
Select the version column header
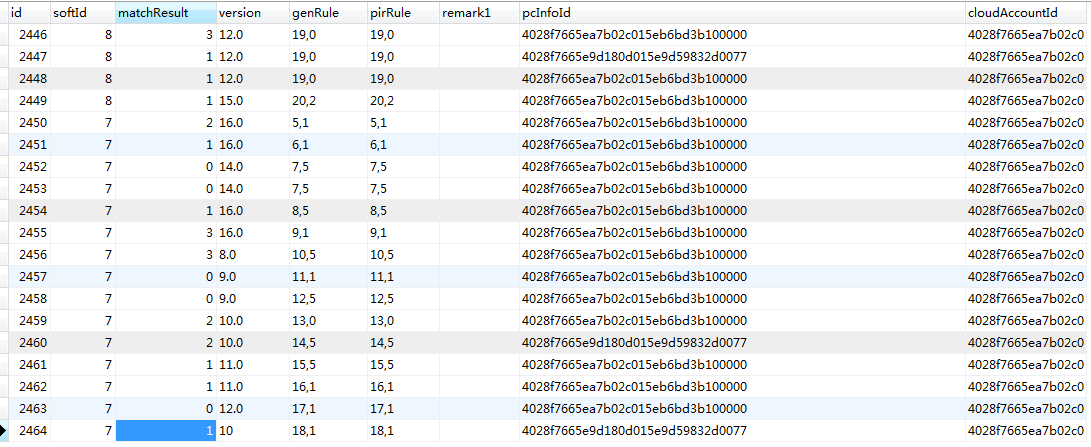tap(253, 13)
